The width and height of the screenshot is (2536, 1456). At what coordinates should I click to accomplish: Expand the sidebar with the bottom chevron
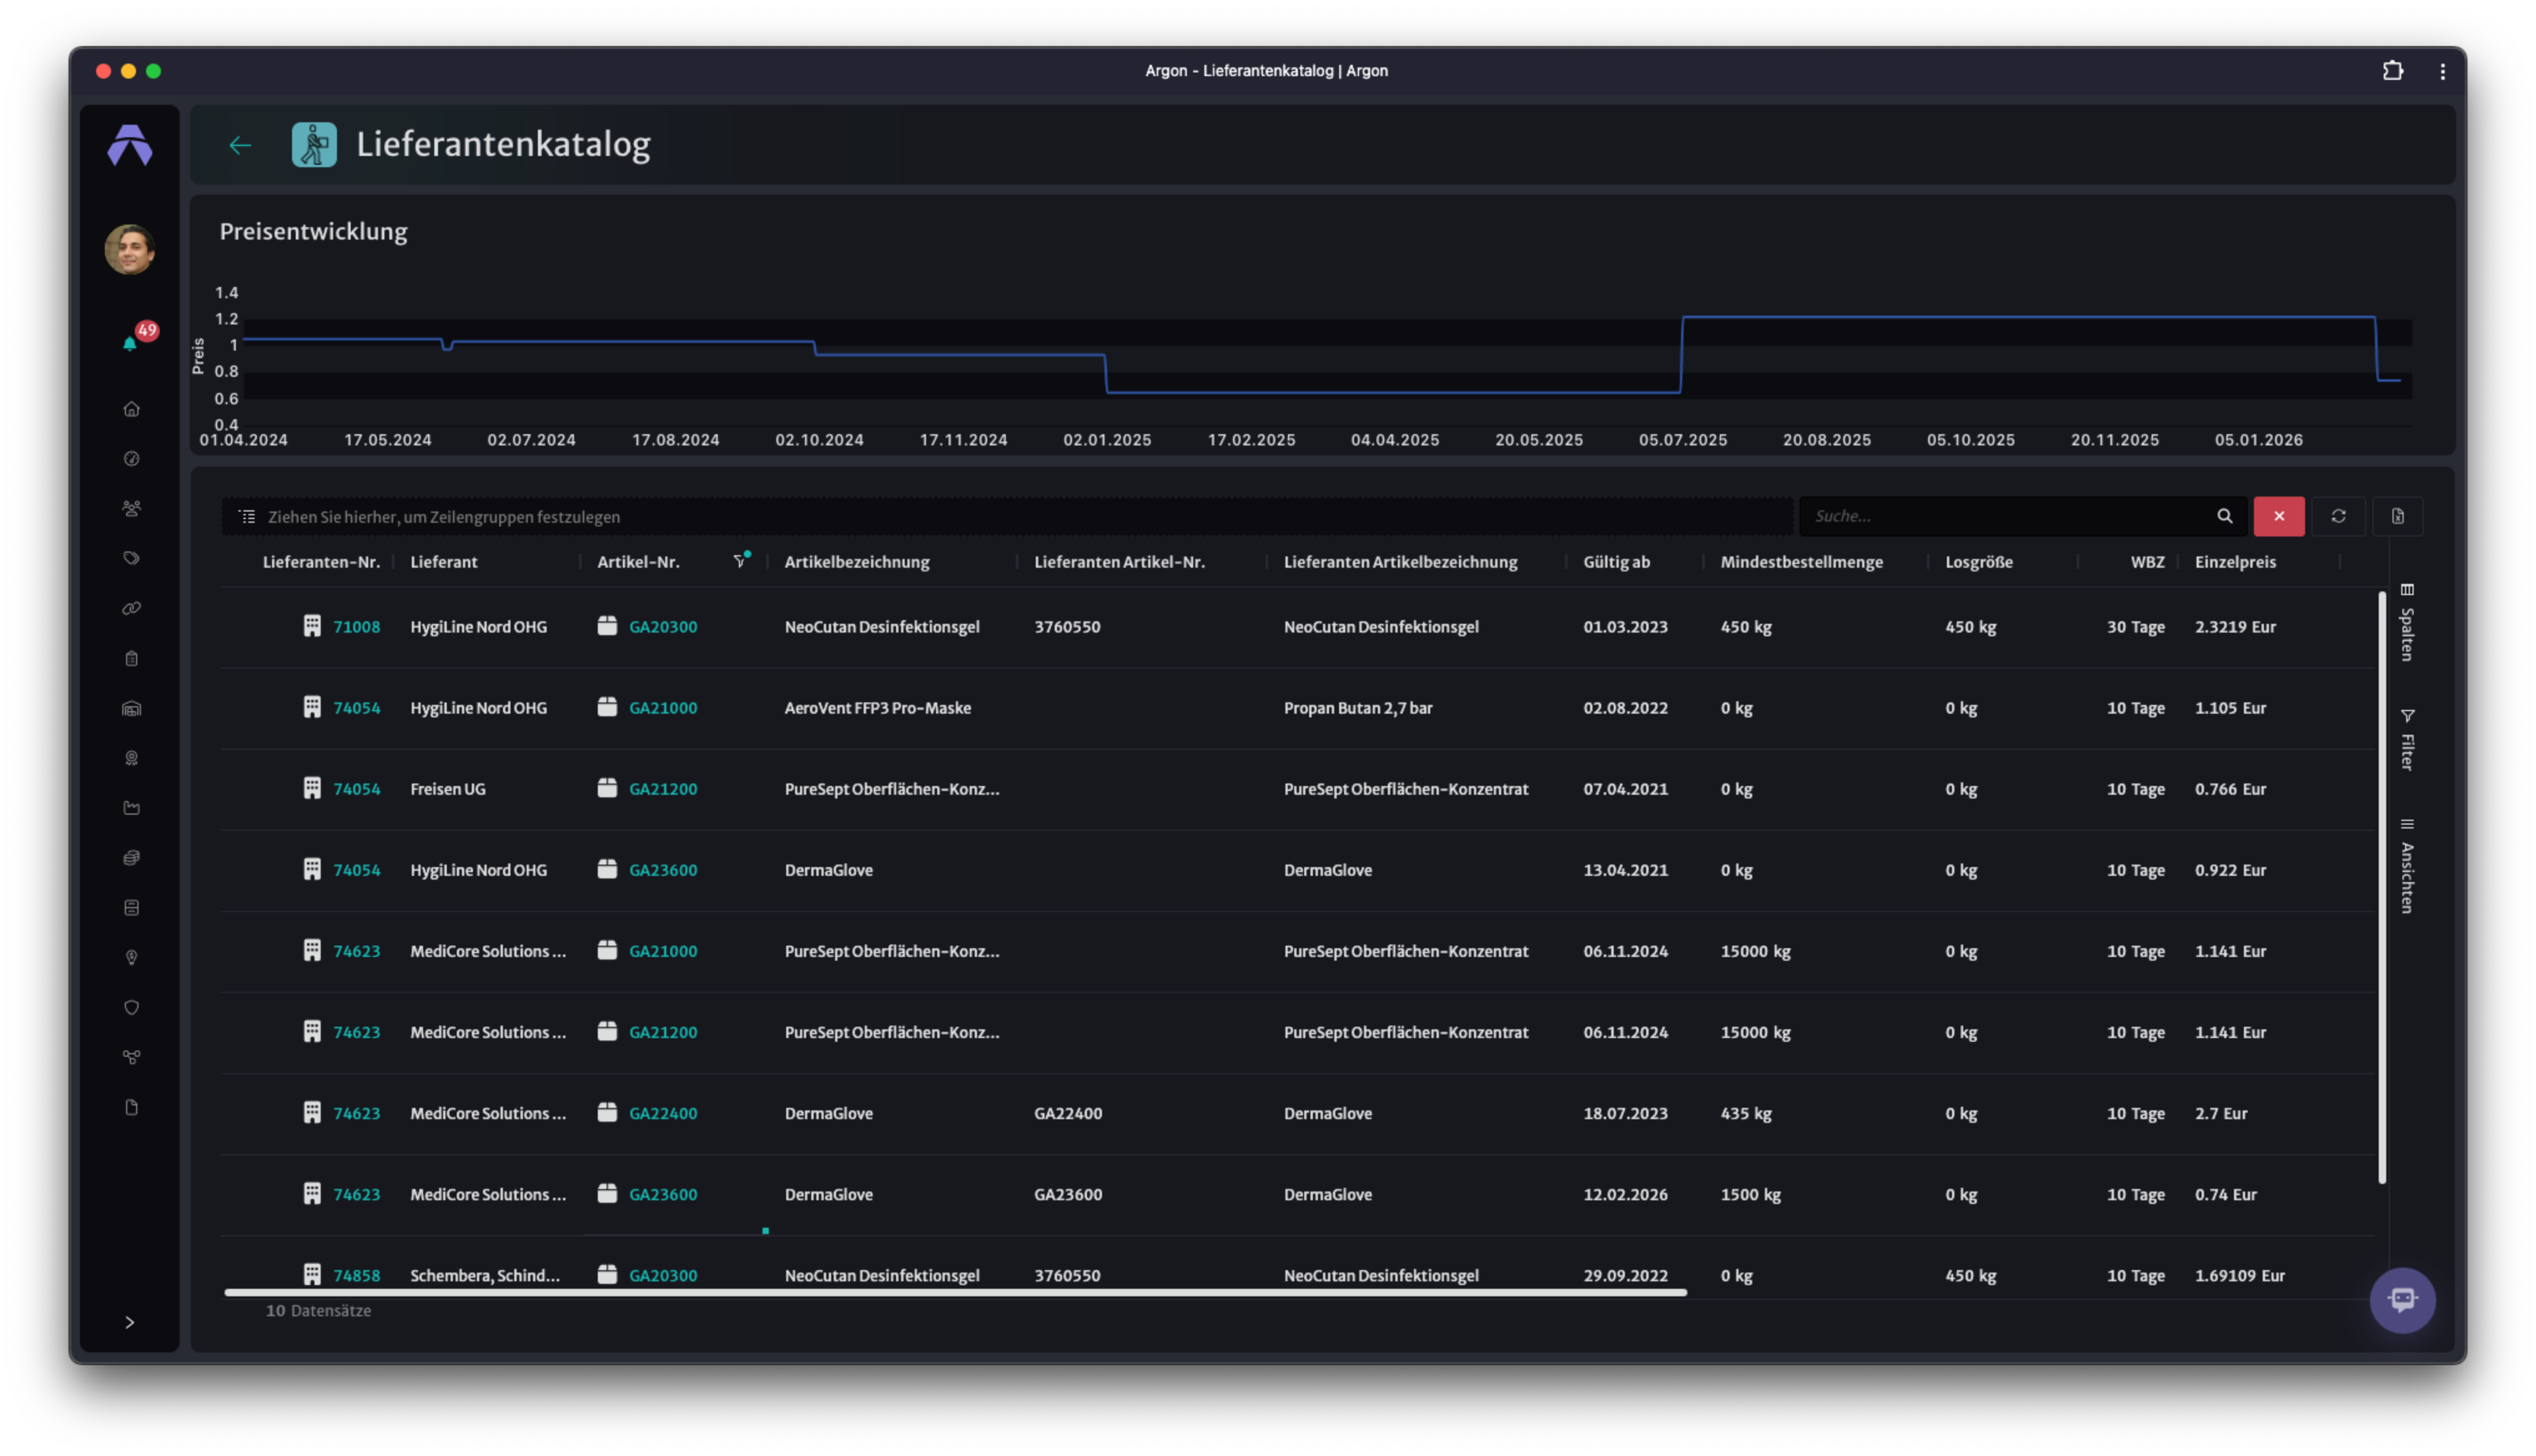[130, 1322]
